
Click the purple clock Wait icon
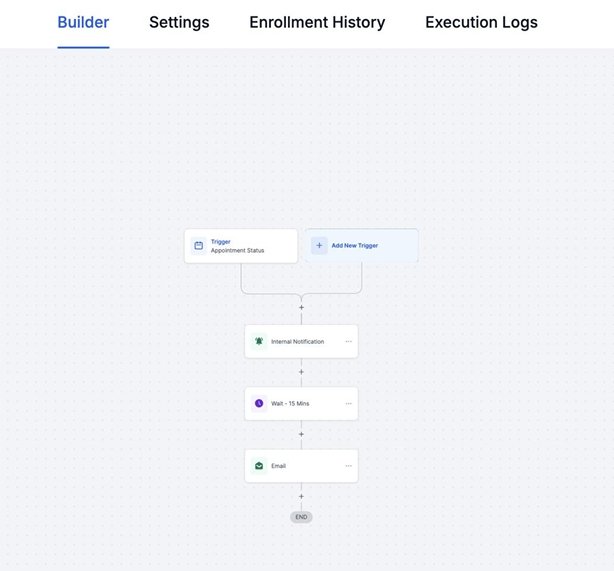pyautogui.click(x=259, y=403)
